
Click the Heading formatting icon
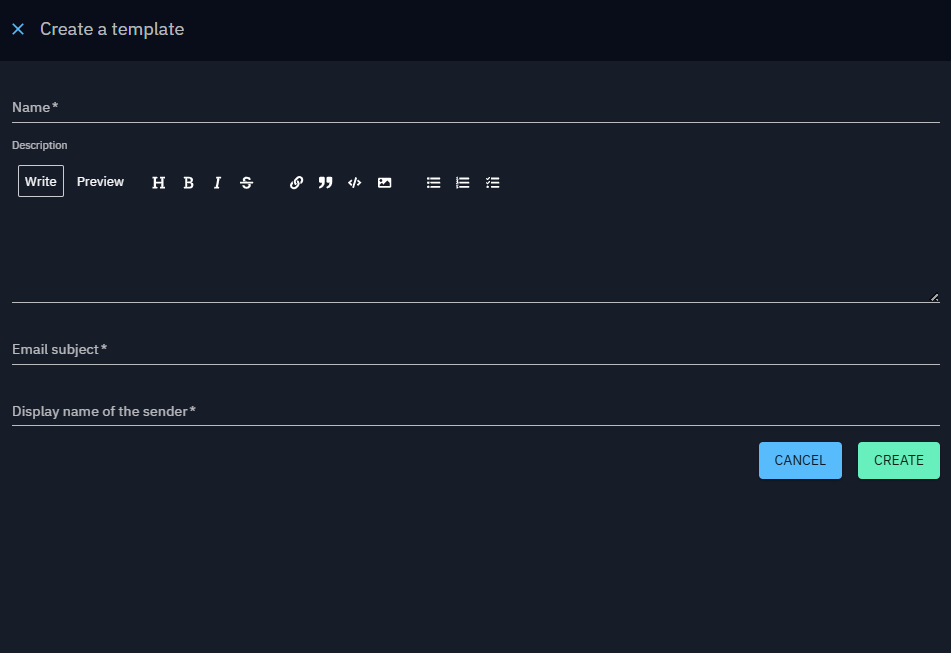(158, 183)
